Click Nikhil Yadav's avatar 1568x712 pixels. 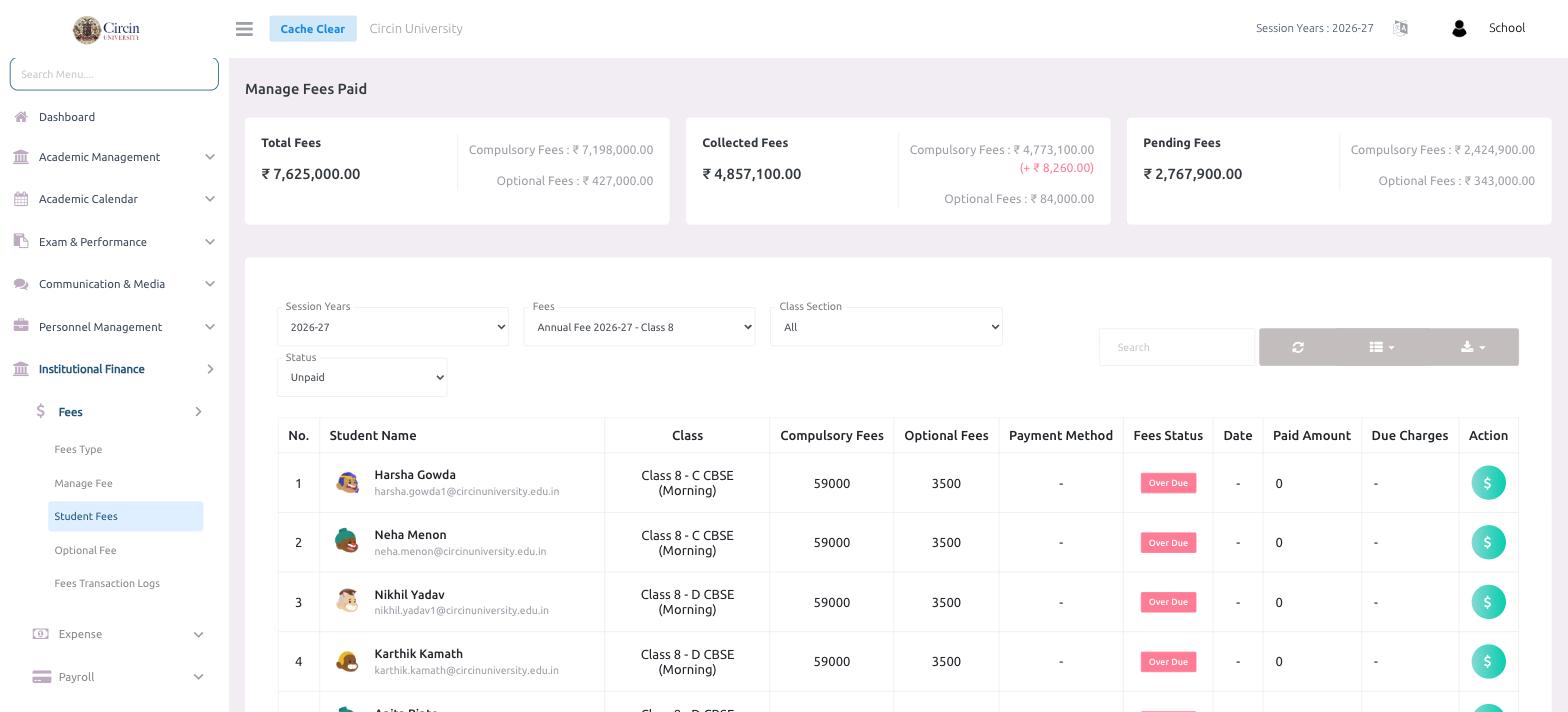click(x=347, y=601)
